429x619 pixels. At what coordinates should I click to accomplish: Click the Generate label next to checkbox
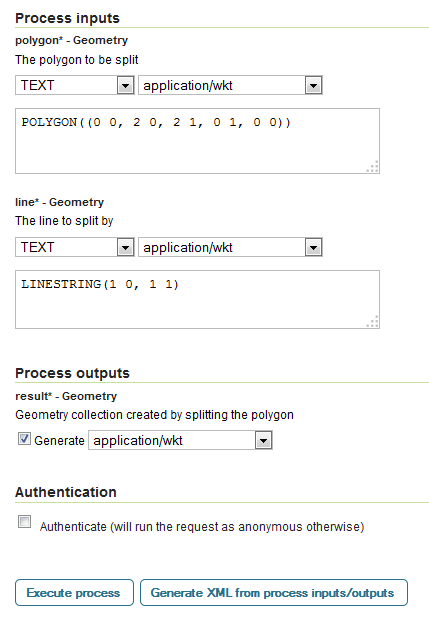[x=59, y=441]
